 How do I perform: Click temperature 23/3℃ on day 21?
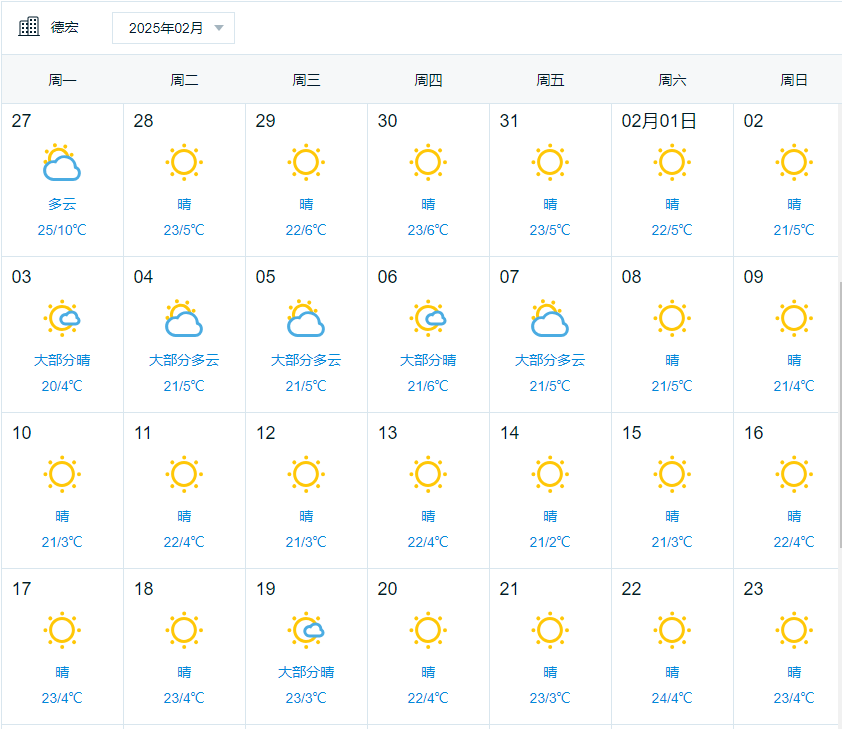(550, 697)
